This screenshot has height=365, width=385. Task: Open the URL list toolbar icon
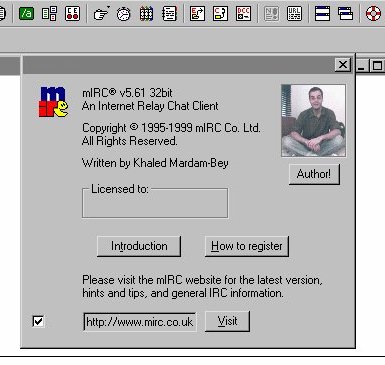click(294, 13)
